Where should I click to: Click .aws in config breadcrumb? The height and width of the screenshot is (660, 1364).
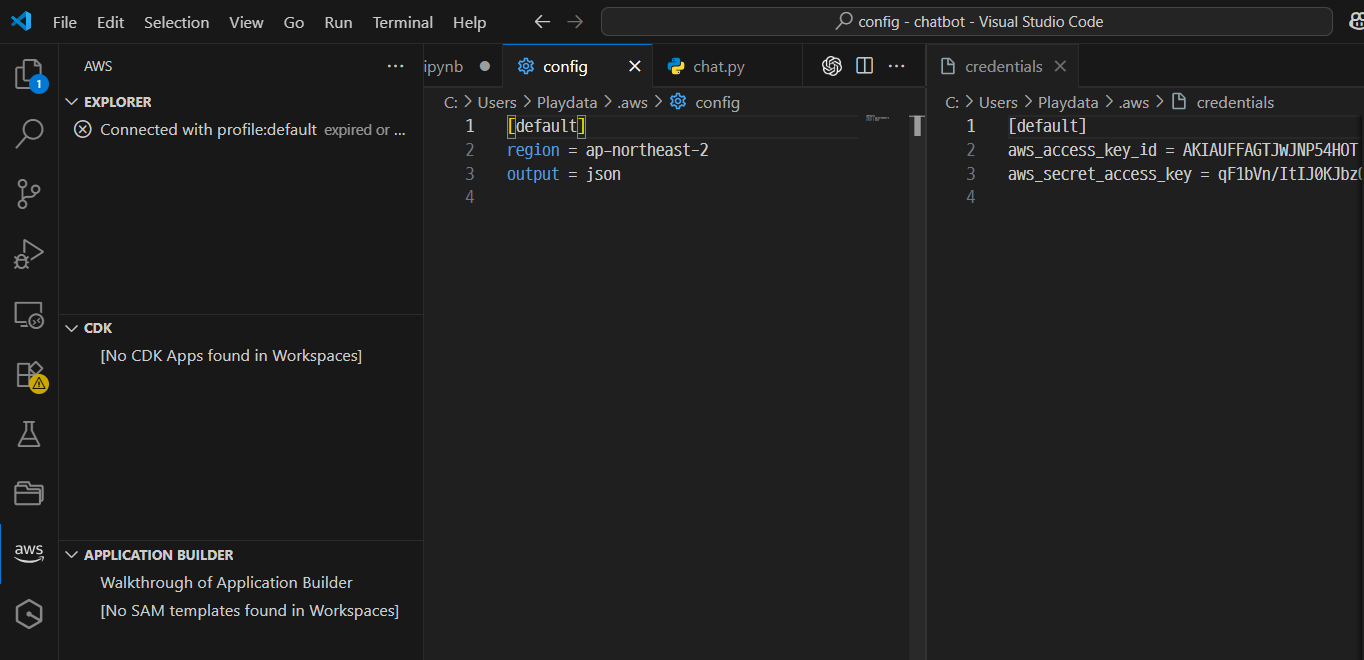tap(632, 102)
